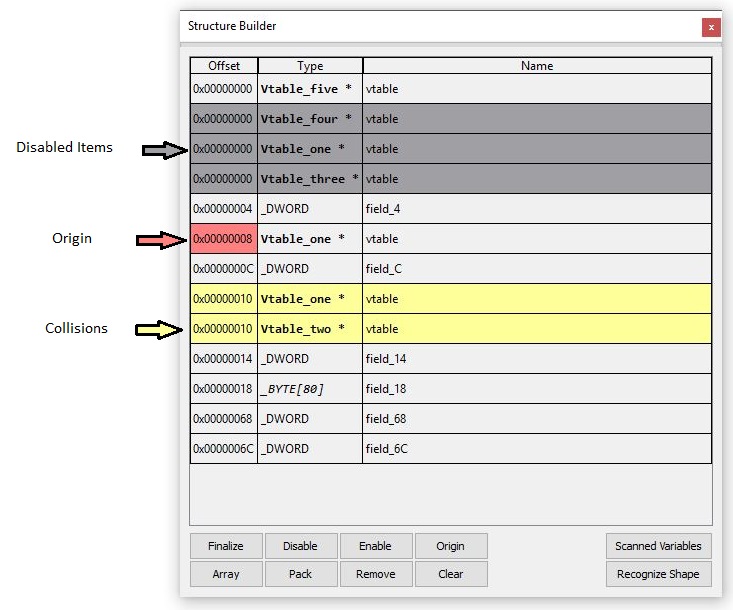Screen dimensions: 733x610
Task: Select the field_14 name cell
Action: point(537,359)
